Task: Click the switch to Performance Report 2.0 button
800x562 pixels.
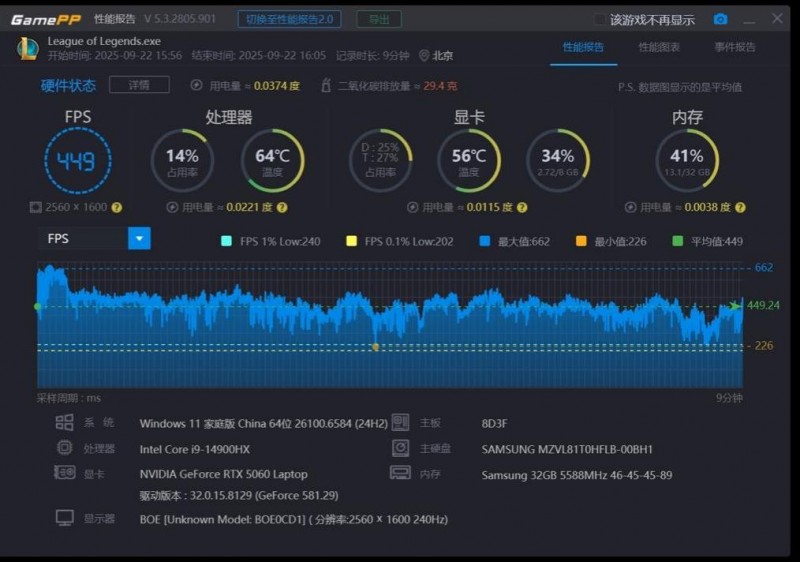Action: click(x=289, y=19)
